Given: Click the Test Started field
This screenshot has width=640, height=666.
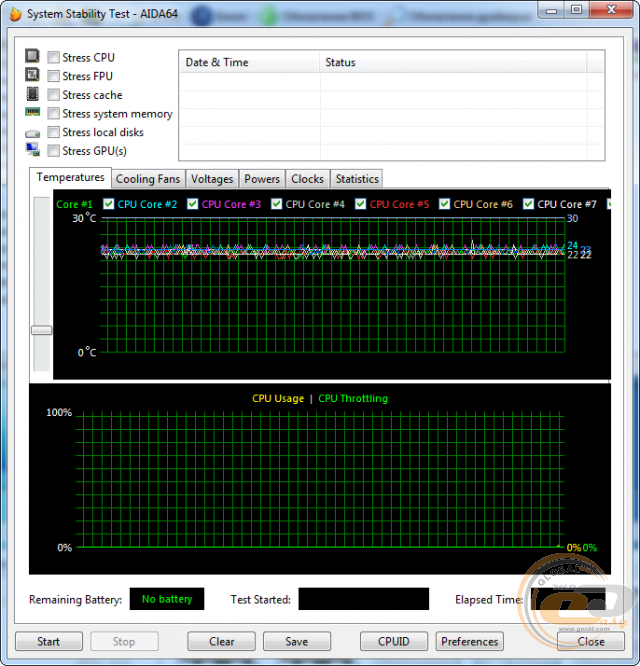Looking at the screenshot, I should (x=364, y=599).
